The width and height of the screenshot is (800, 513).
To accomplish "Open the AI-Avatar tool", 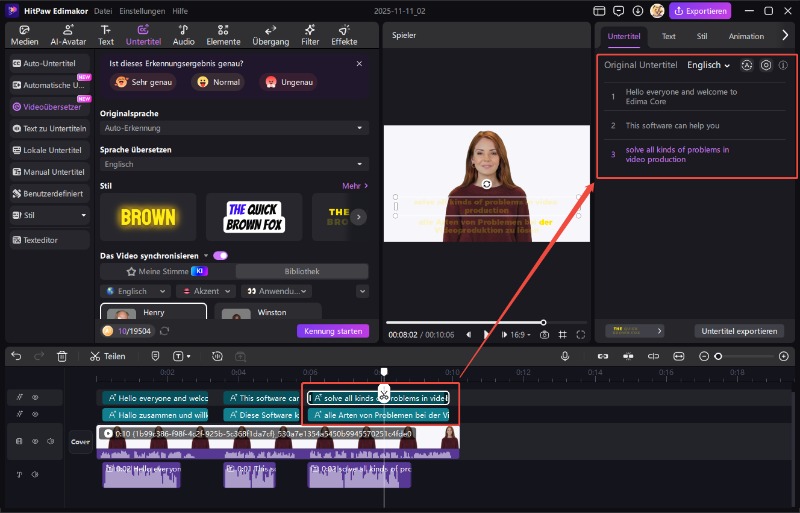I will (66, 35).
